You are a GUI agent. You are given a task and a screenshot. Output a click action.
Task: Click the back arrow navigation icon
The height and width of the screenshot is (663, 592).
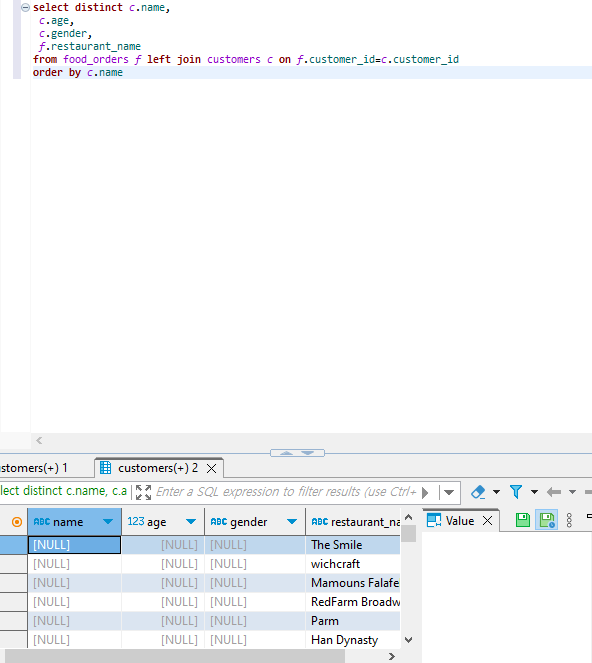pyautogui.click(x=554, y=492)
